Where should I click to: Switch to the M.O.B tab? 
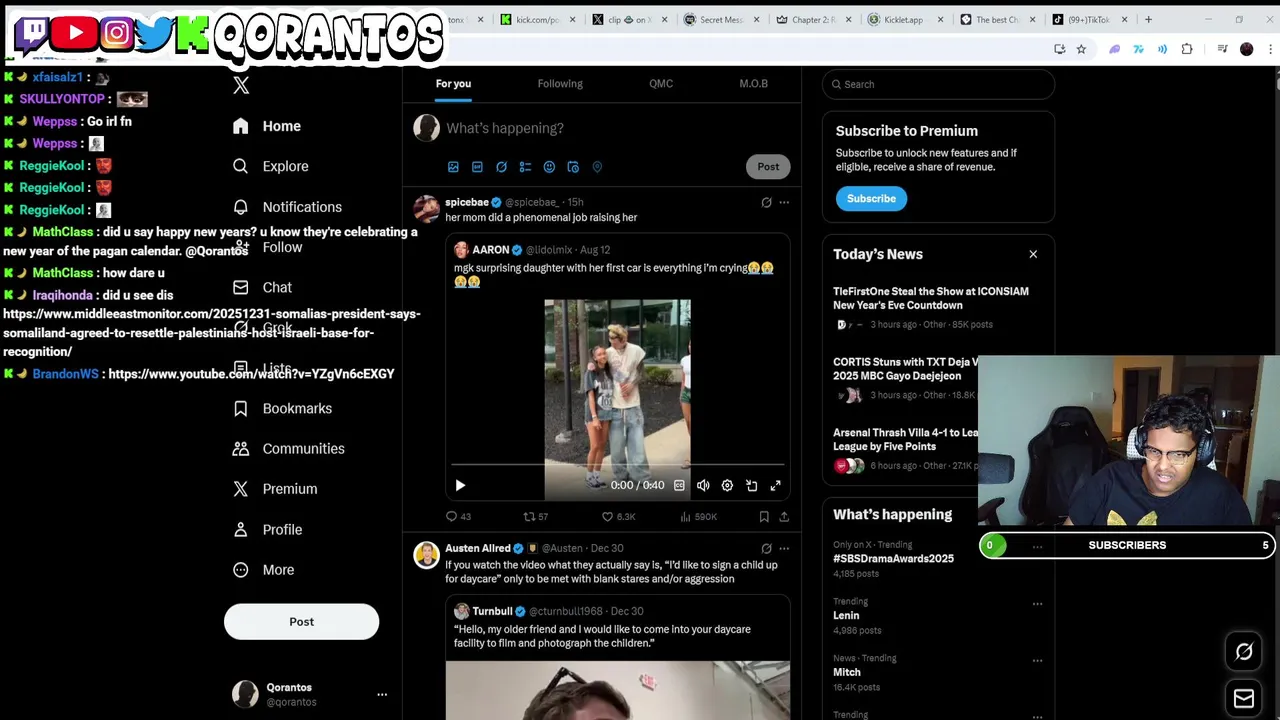pyautogui.click(x=753, y=84)
